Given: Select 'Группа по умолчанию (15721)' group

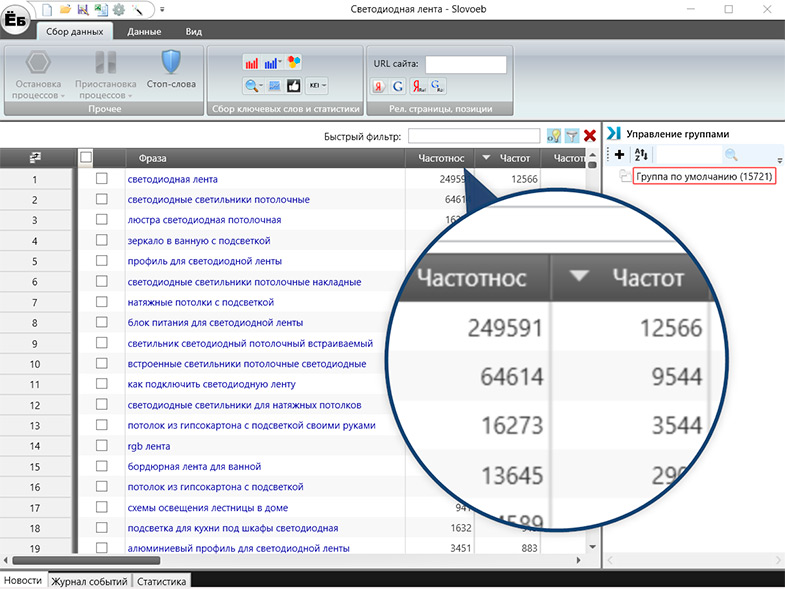Looking at the screenshot, I should tap(704, 176).
